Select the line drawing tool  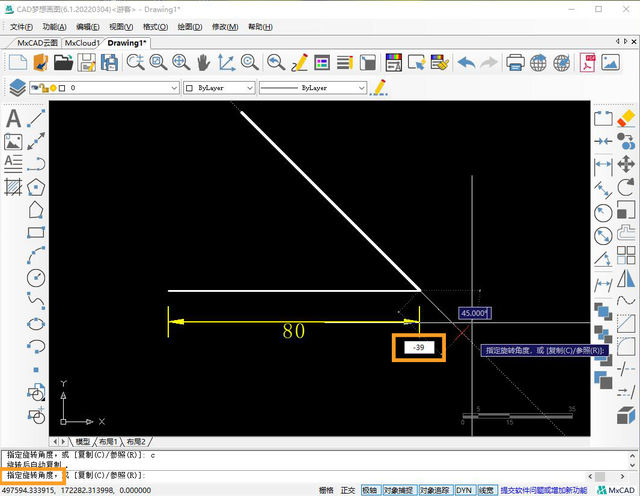(x=36, y=118)
